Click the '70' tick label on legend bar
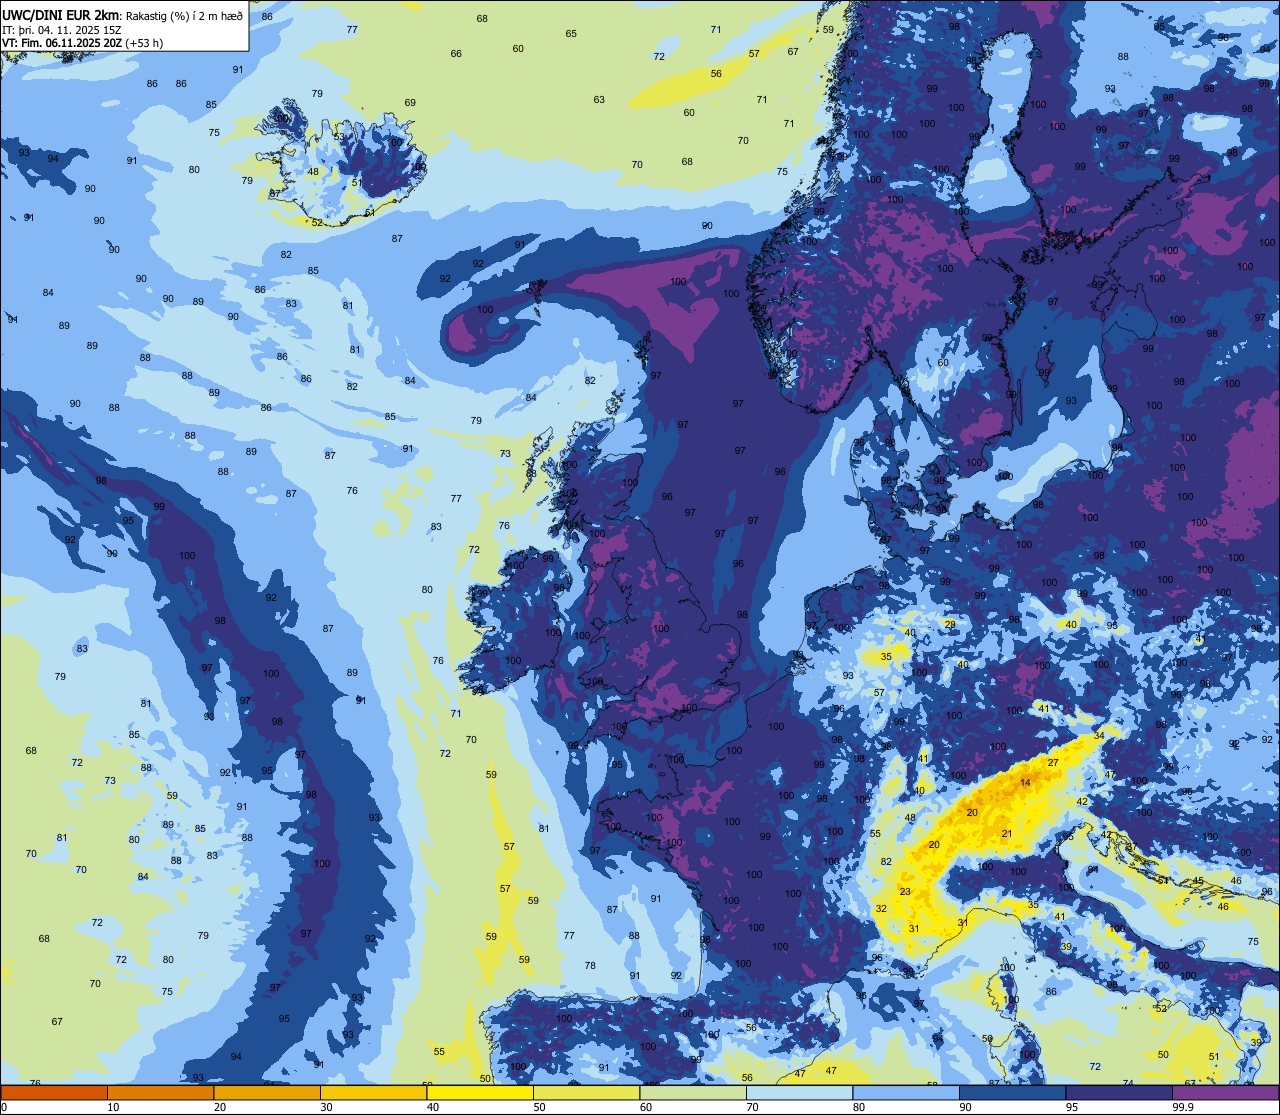Viewport: 1280px width, 1115px height. click(752, 1107)
